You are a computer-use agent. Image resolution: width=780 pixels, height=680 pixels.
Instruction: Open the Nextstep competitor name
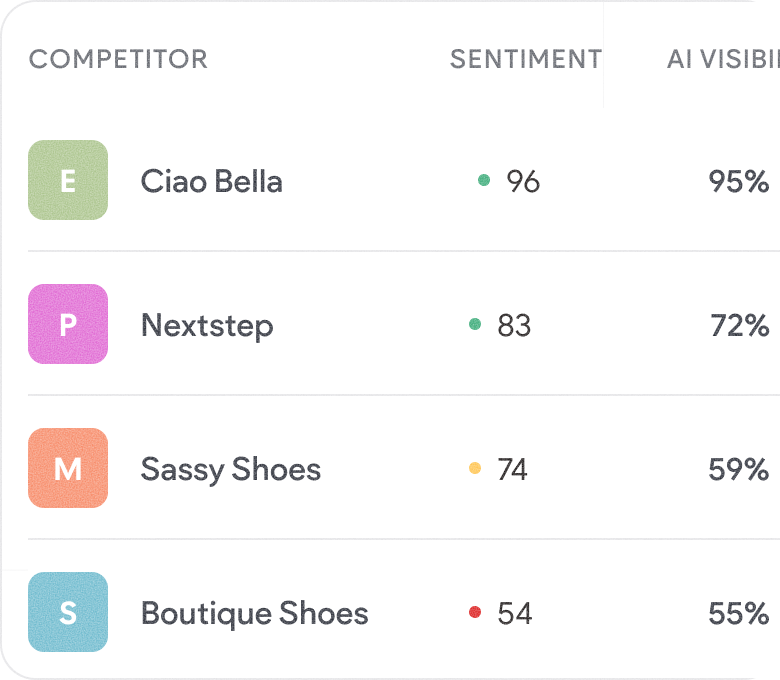point(207,326)
